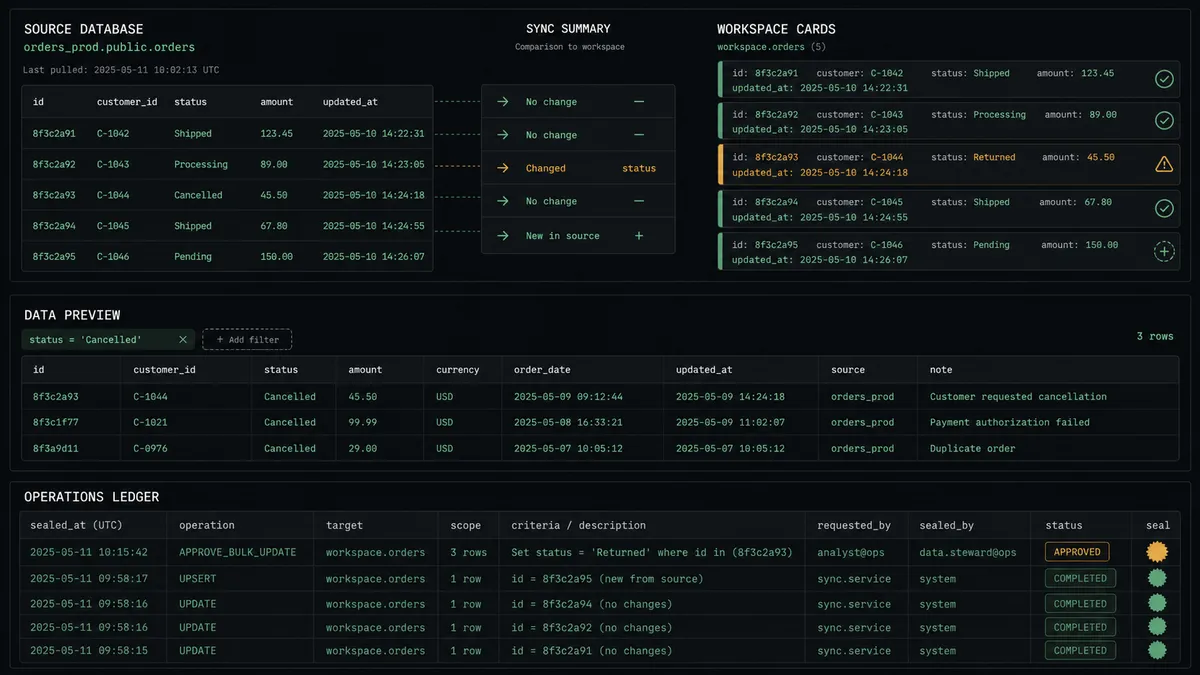Open the 8f3c2a95 Pending workspace card
This screenshot has width=1200, height=675.
[948, 252]
